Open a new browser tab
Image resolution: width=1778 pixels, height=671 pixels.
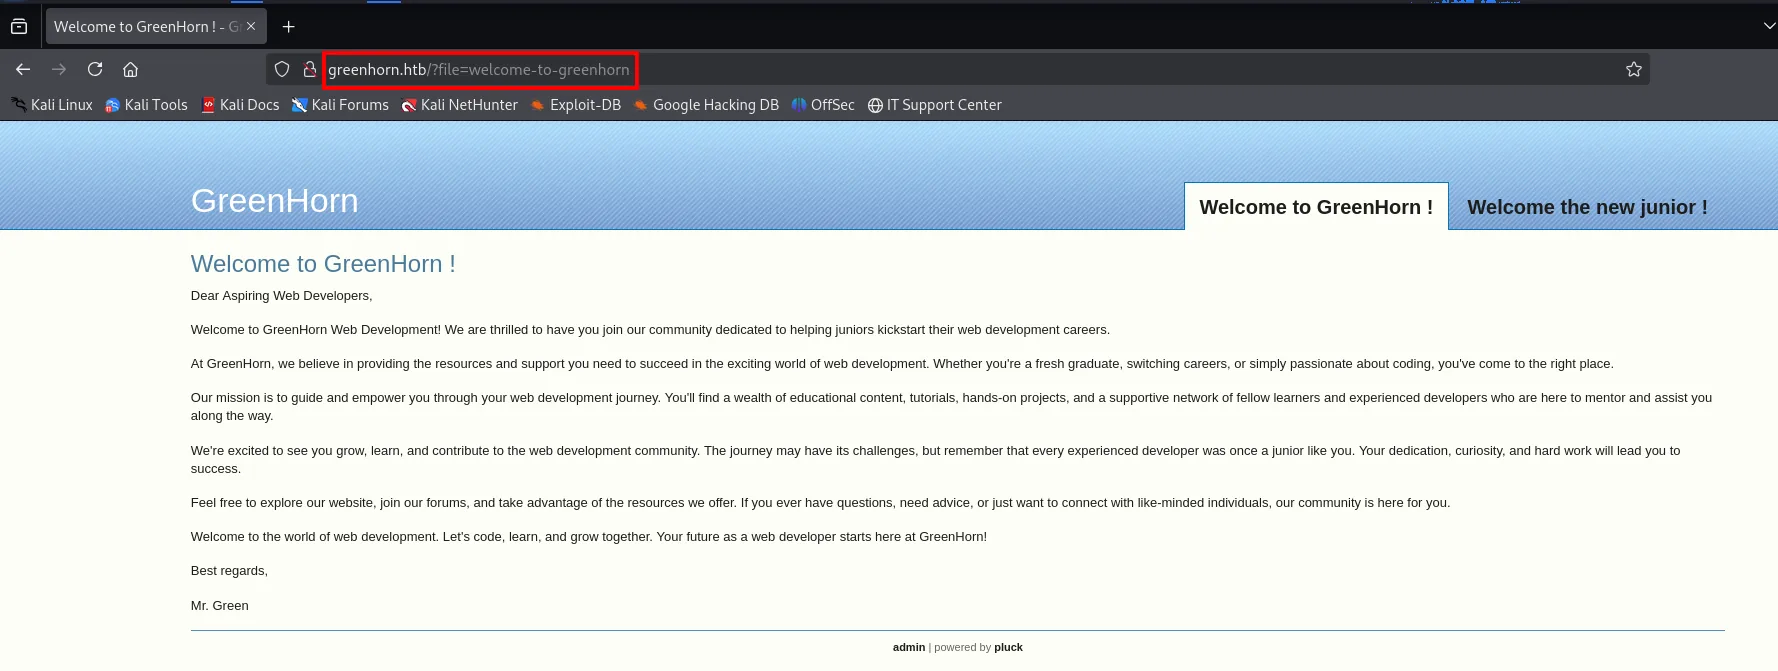coord(289,27)
